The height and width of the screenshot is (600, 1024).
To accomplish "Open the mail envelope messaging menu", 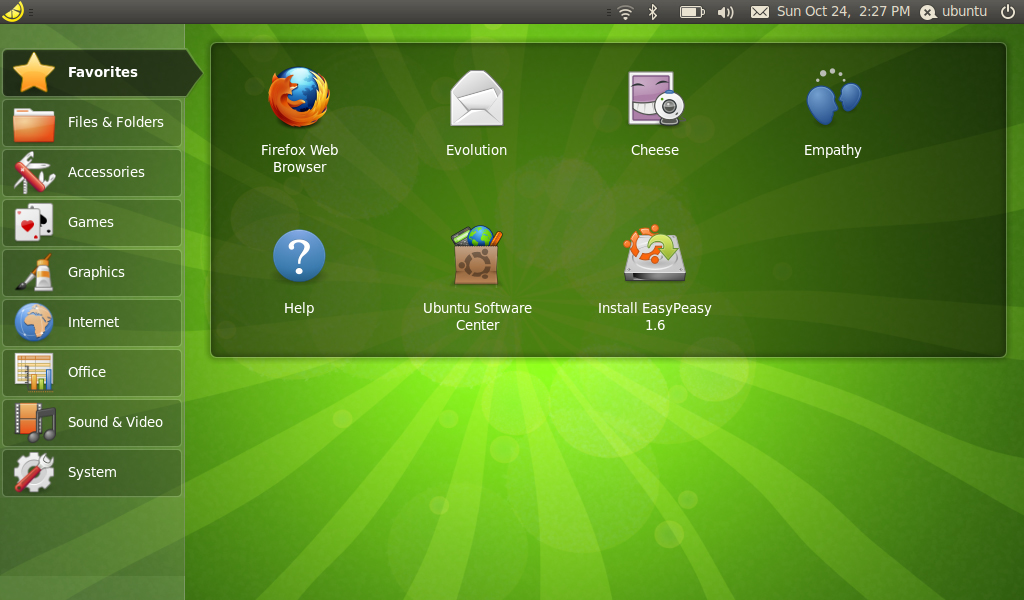I will point(760,12).
